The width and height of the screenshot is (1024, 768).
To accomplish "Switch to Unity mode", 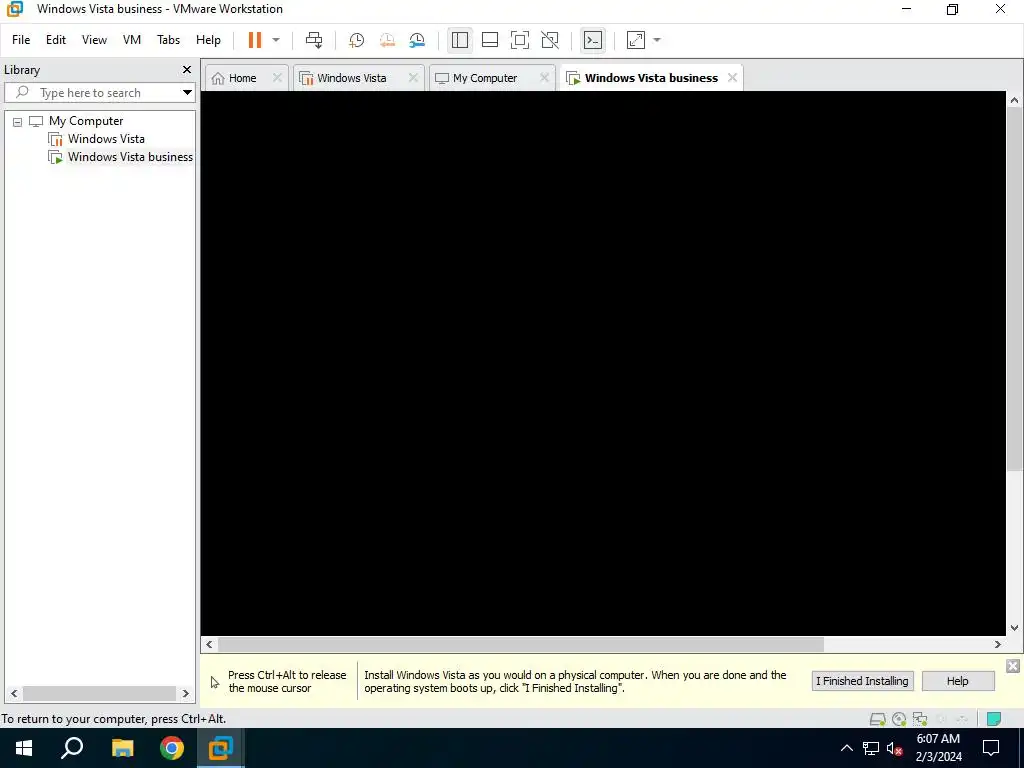I will coord(550,40).
